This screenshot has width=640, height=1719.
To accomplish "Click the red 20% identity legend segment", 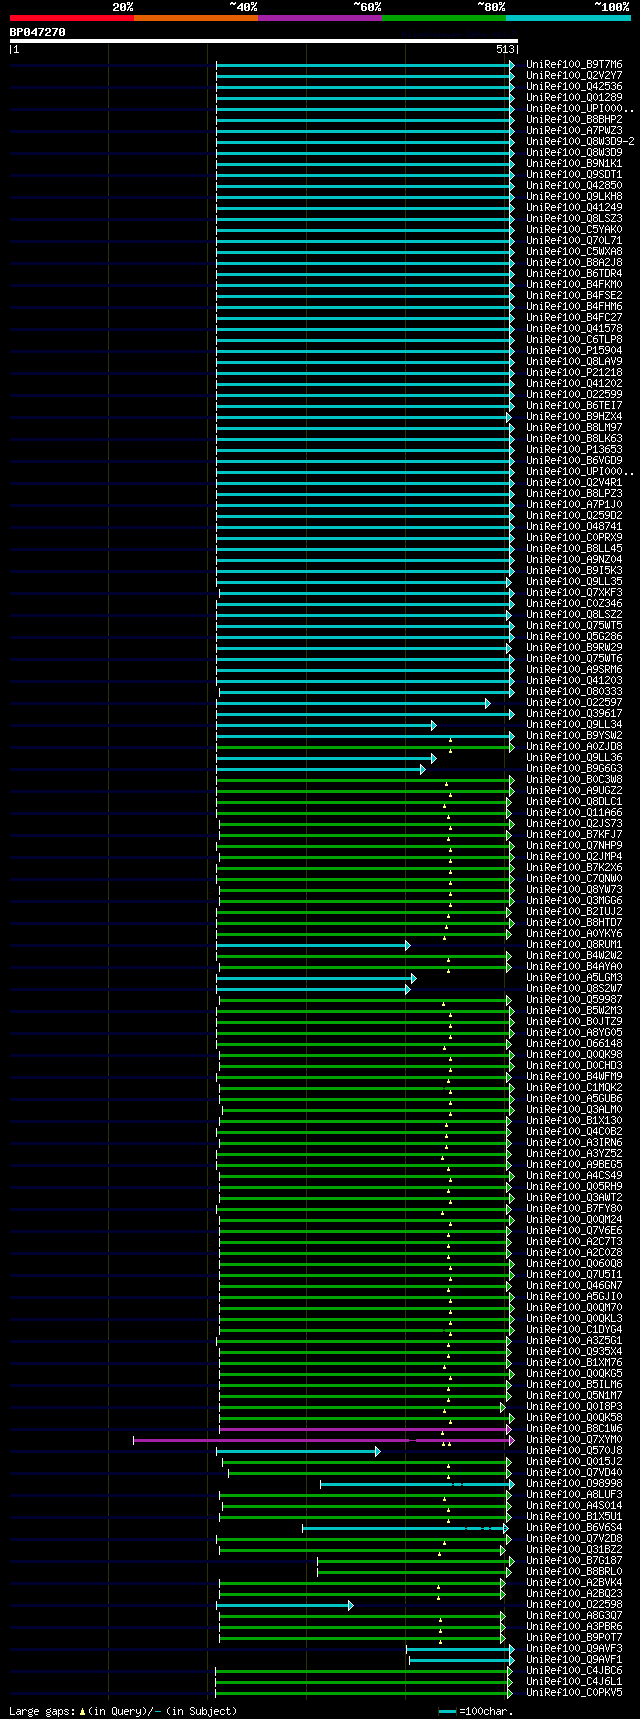I will [72, 18].
